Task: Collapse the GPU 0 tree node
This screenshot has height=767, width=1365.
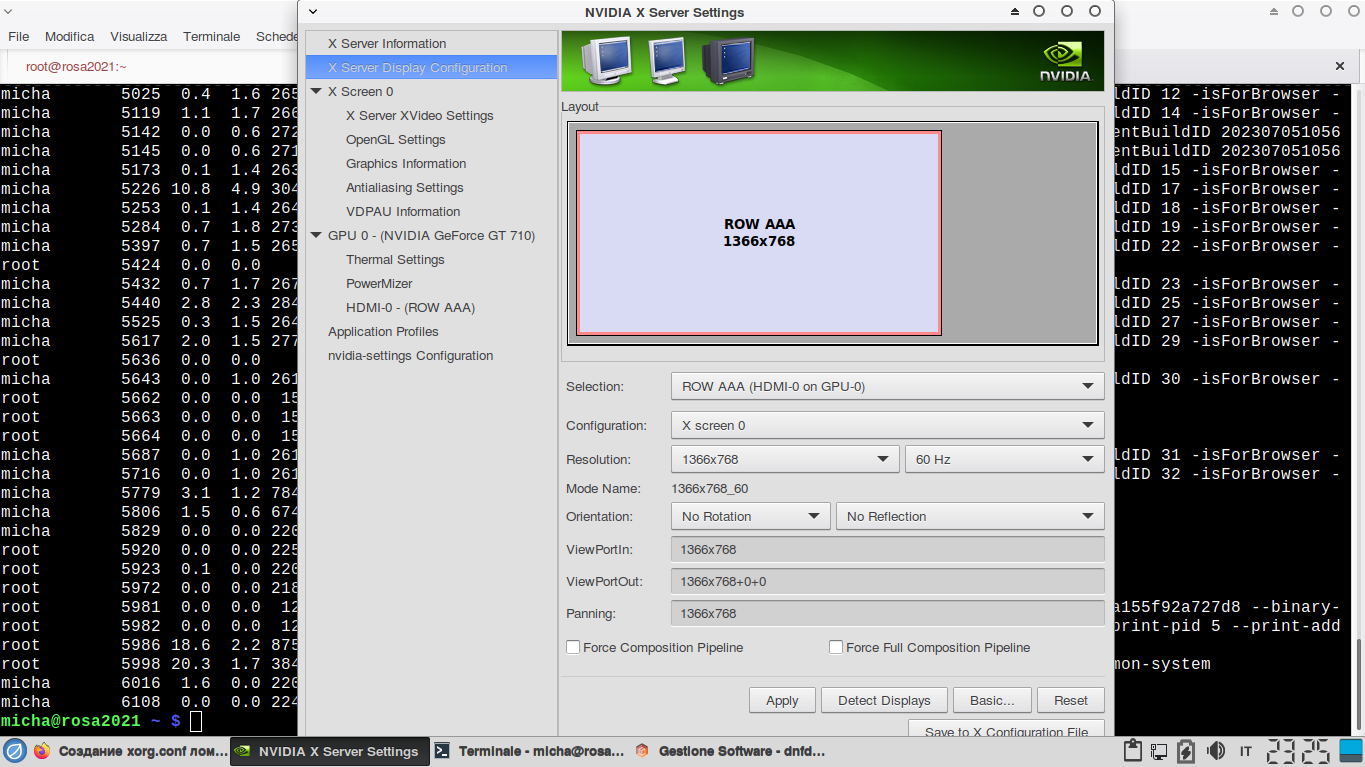Action: click(x=316, y=235)
